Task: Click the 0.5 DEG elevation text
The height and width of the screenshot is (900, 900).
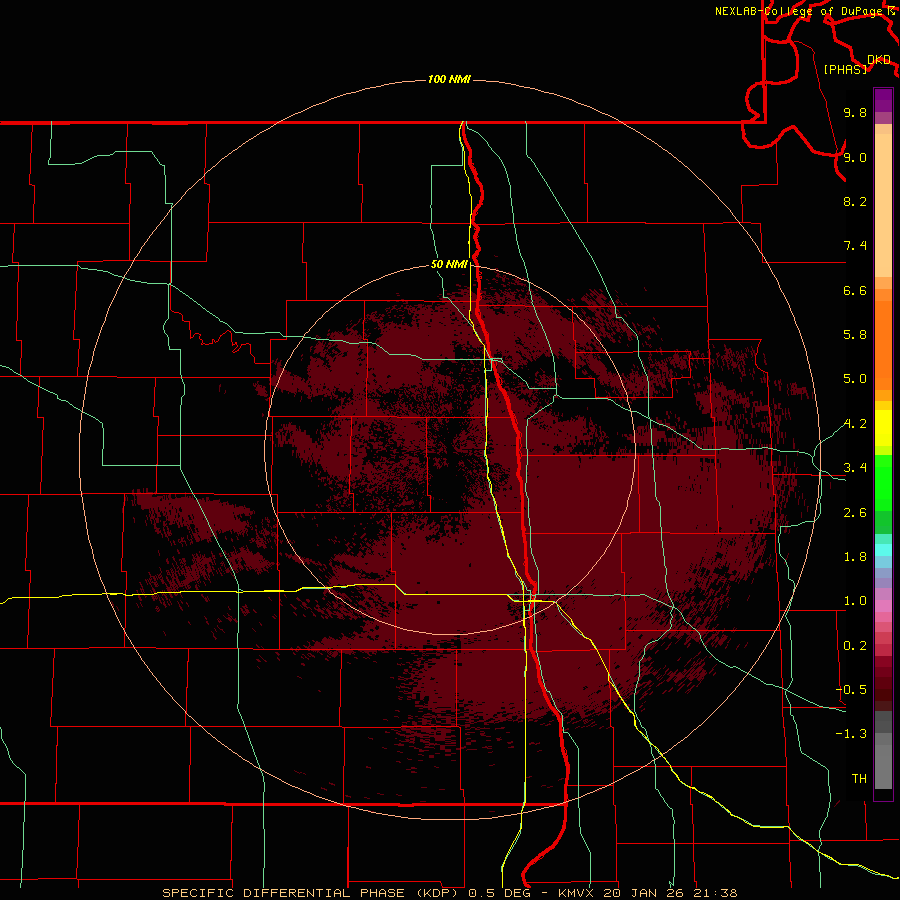Action: pos(497,893)
